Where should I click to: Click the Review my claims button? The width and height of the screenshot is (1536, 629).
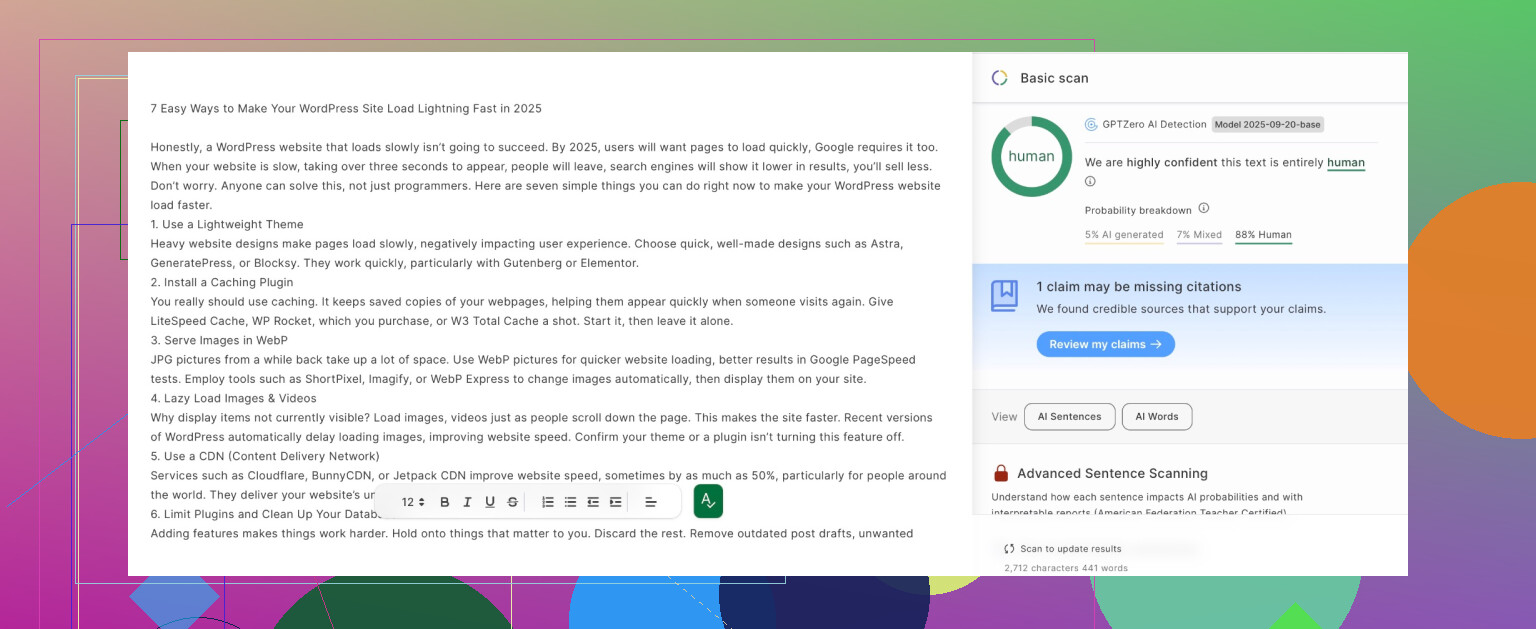1105,344
